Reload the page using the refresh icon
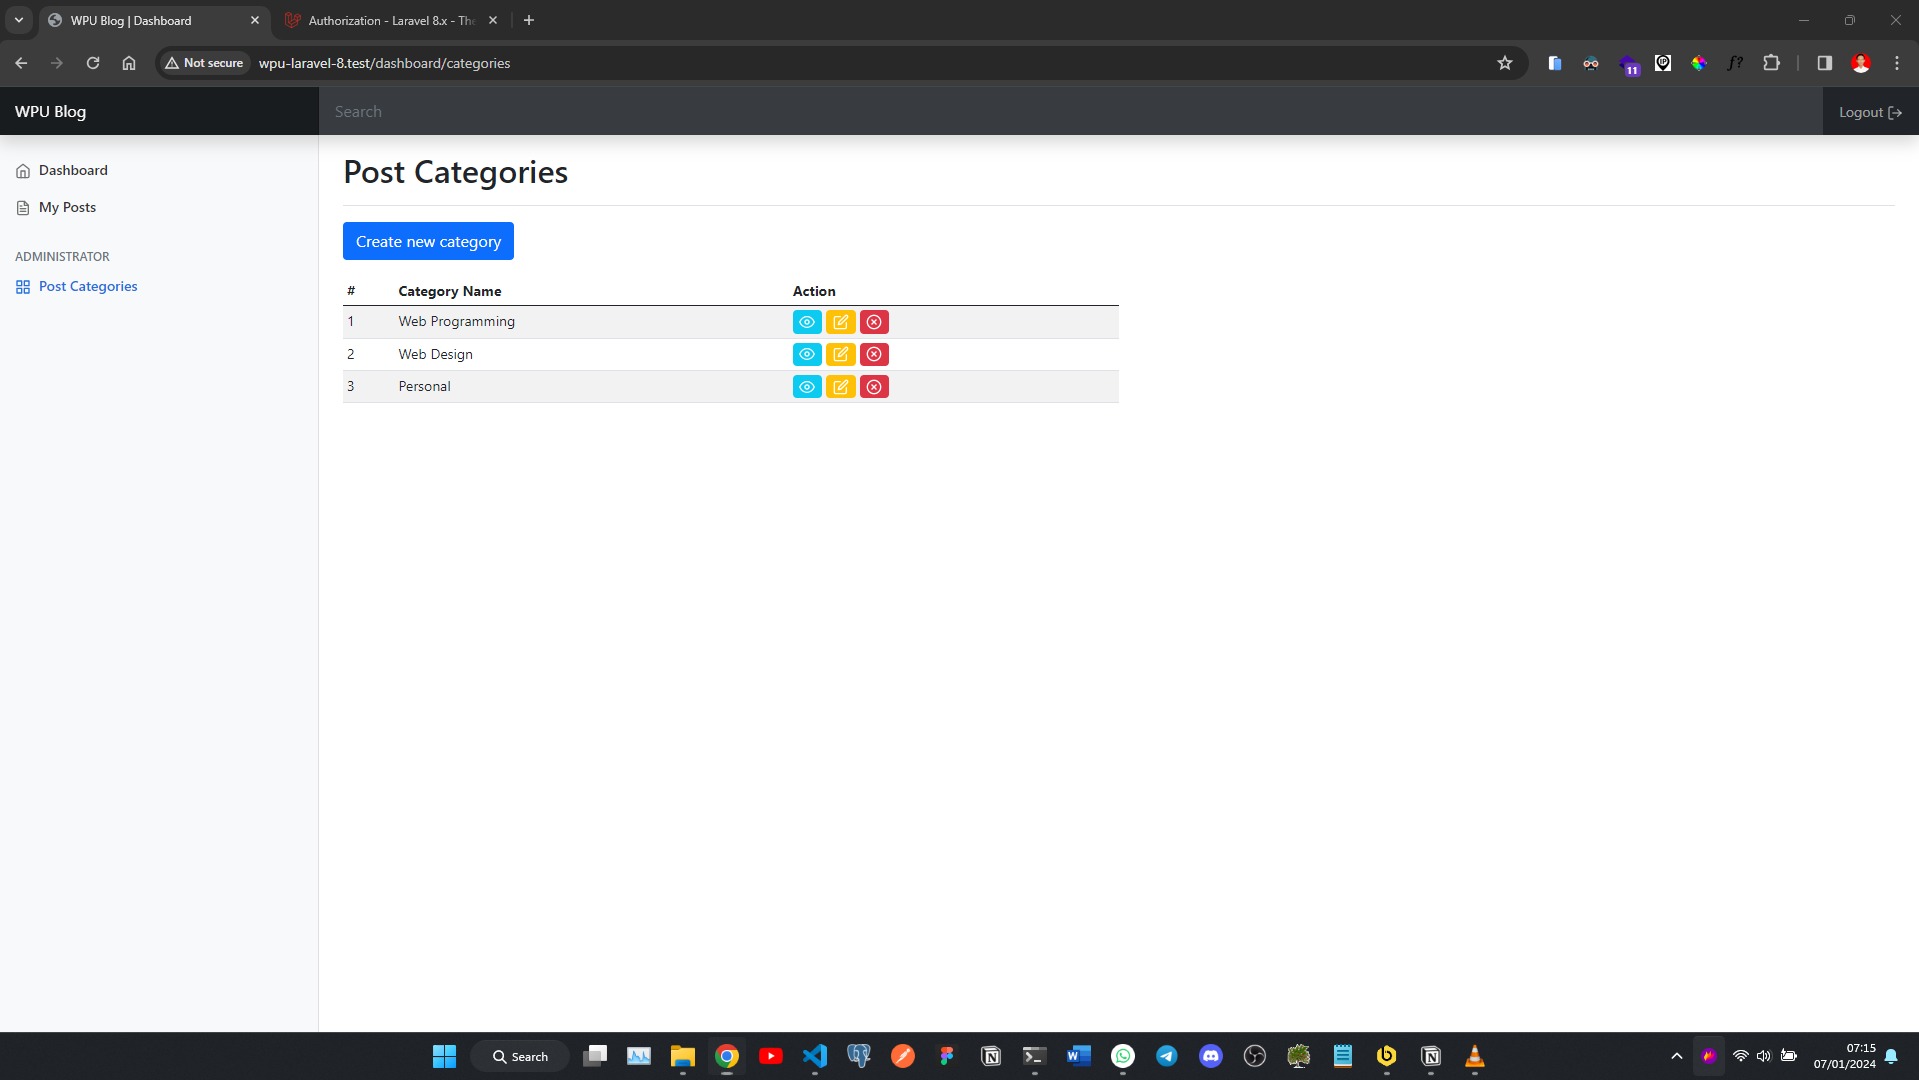 click(x=92, y=62)
